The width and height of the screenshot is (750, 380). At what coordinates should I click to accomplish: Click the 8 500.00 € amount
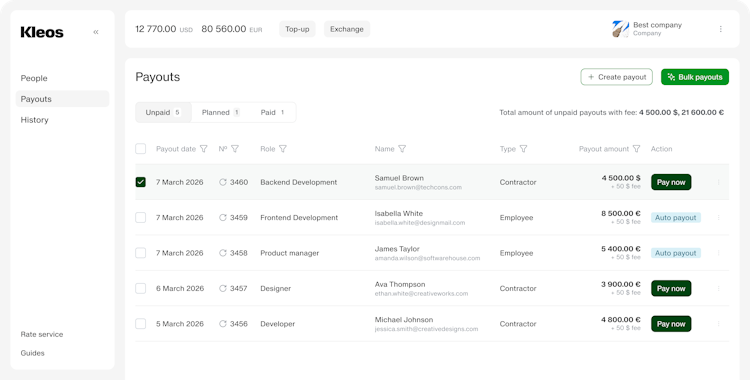pyautogui.click(x=621, y=213)
